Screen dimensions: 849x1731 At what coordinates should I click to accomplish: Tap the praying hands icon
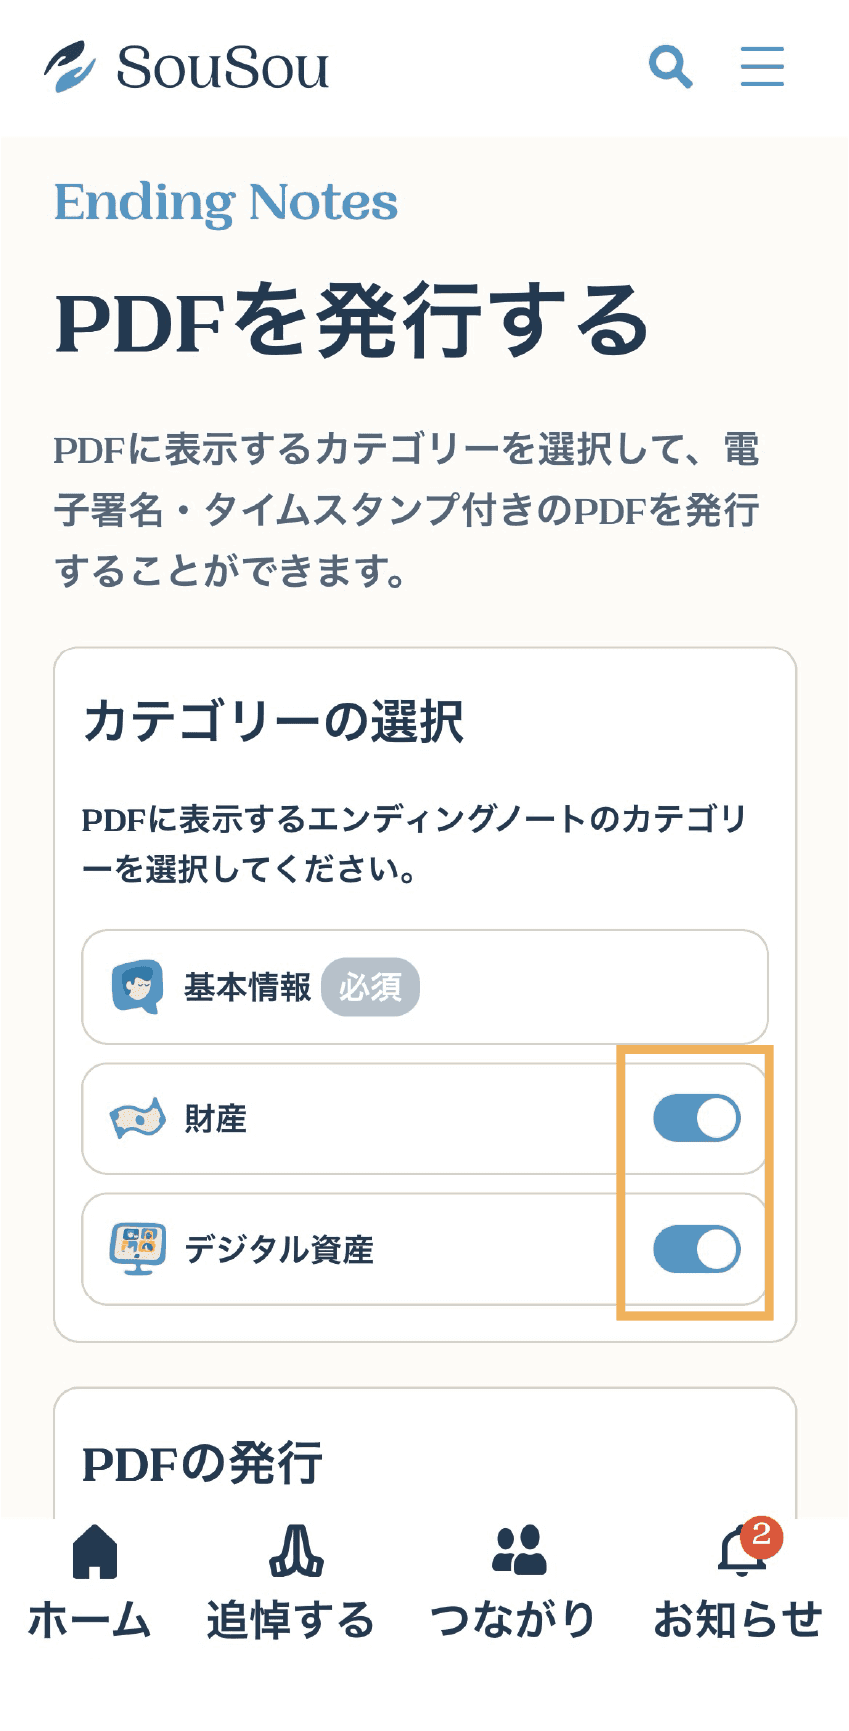[x=296, y=1552]
